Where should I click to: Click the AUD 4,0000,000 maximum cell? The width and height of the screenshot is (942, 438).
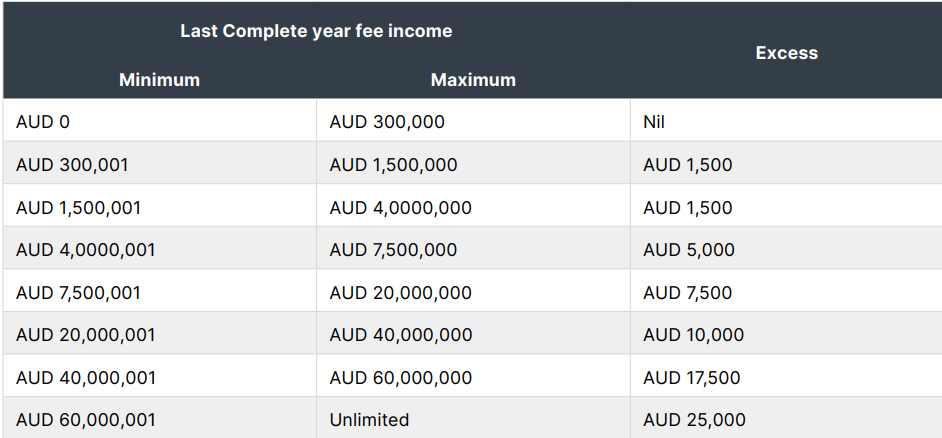(400, 208)
